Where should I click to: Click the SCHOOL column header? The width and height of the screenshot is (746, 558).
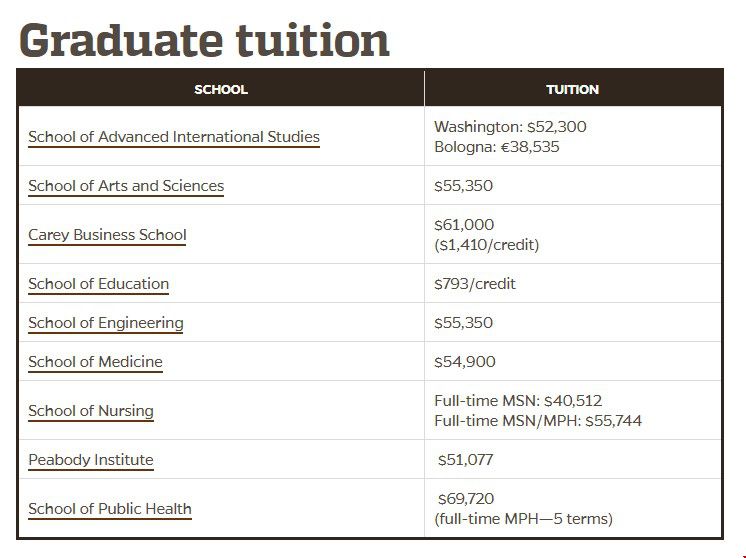coord(221,89)
